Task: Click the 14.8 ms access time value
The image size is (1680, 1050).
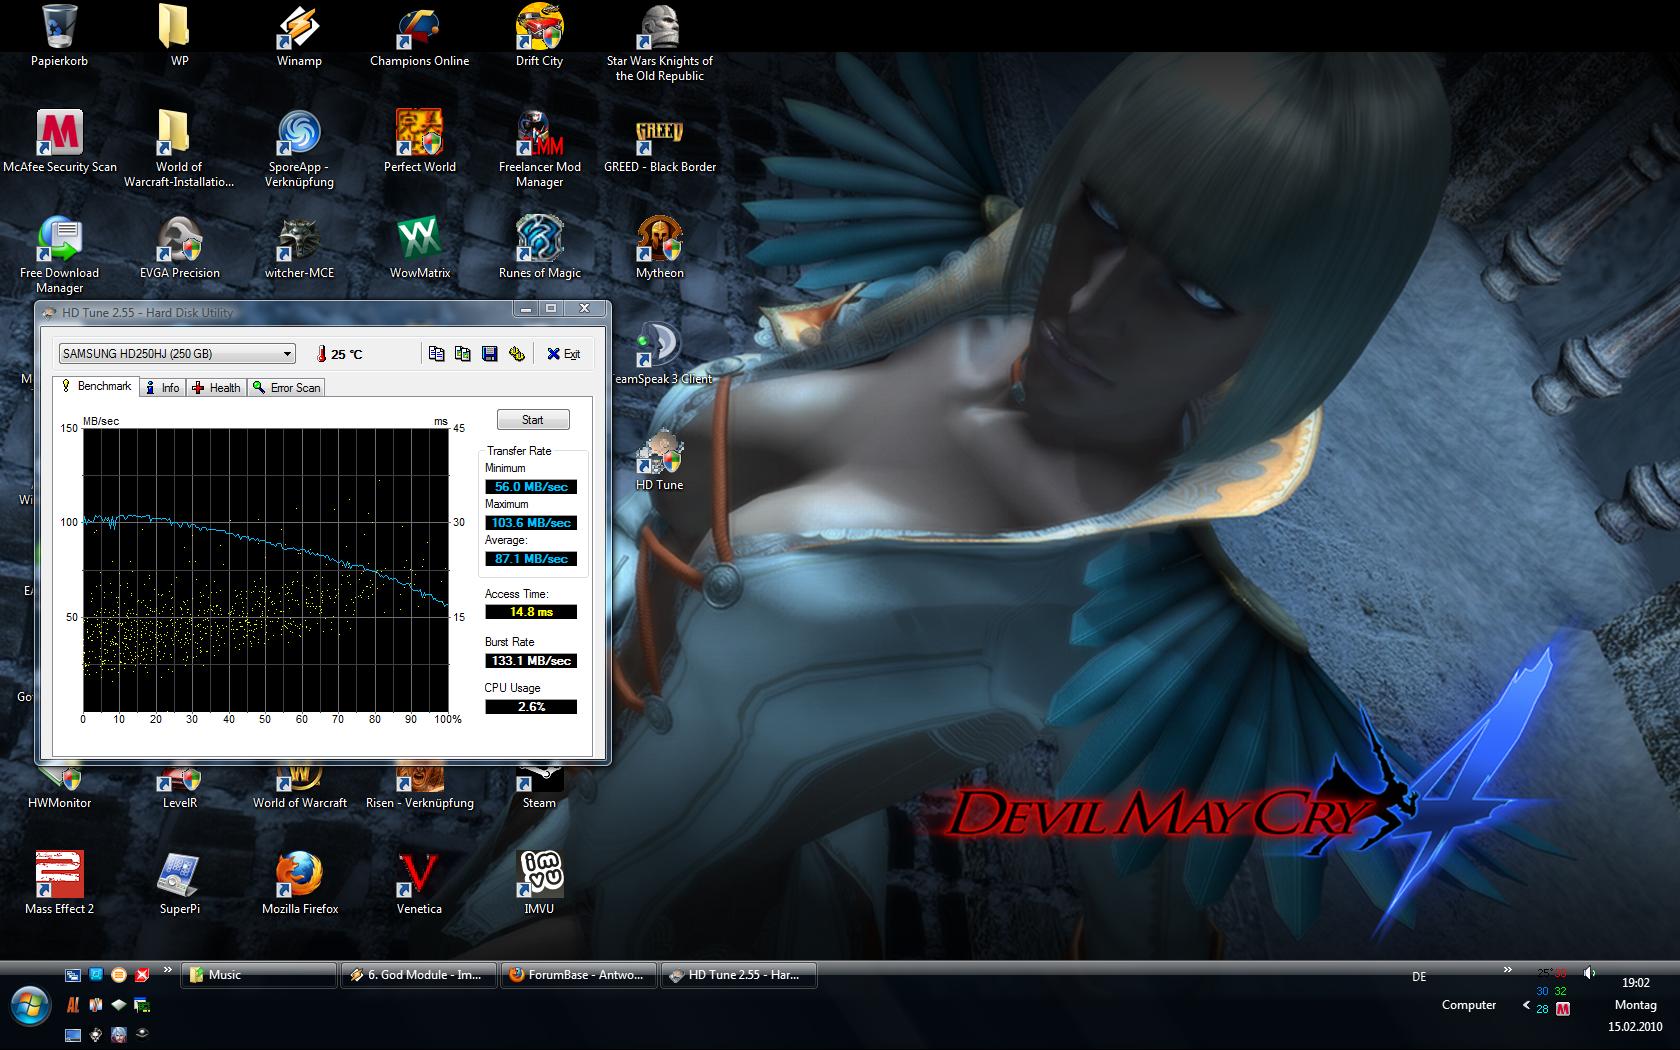Action: coord(531,612)
